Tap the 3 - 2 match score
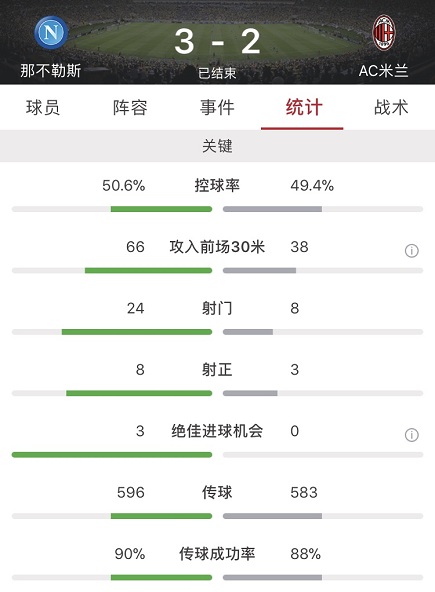The image size is (435, 592). (x=218, y=41)
